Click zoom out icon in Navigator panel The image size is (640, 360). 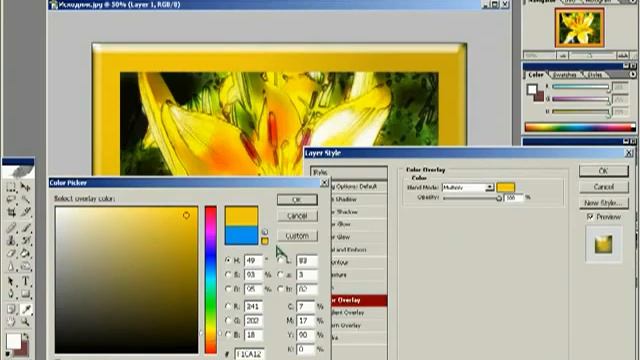pyautogui.click(x=562, y=55)
